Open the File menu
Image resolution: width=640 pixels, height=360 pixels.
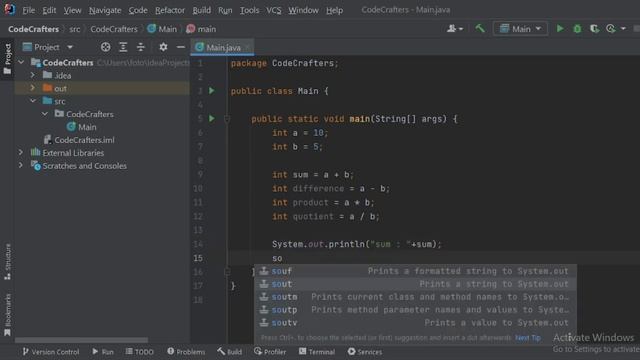click(28, 10)
